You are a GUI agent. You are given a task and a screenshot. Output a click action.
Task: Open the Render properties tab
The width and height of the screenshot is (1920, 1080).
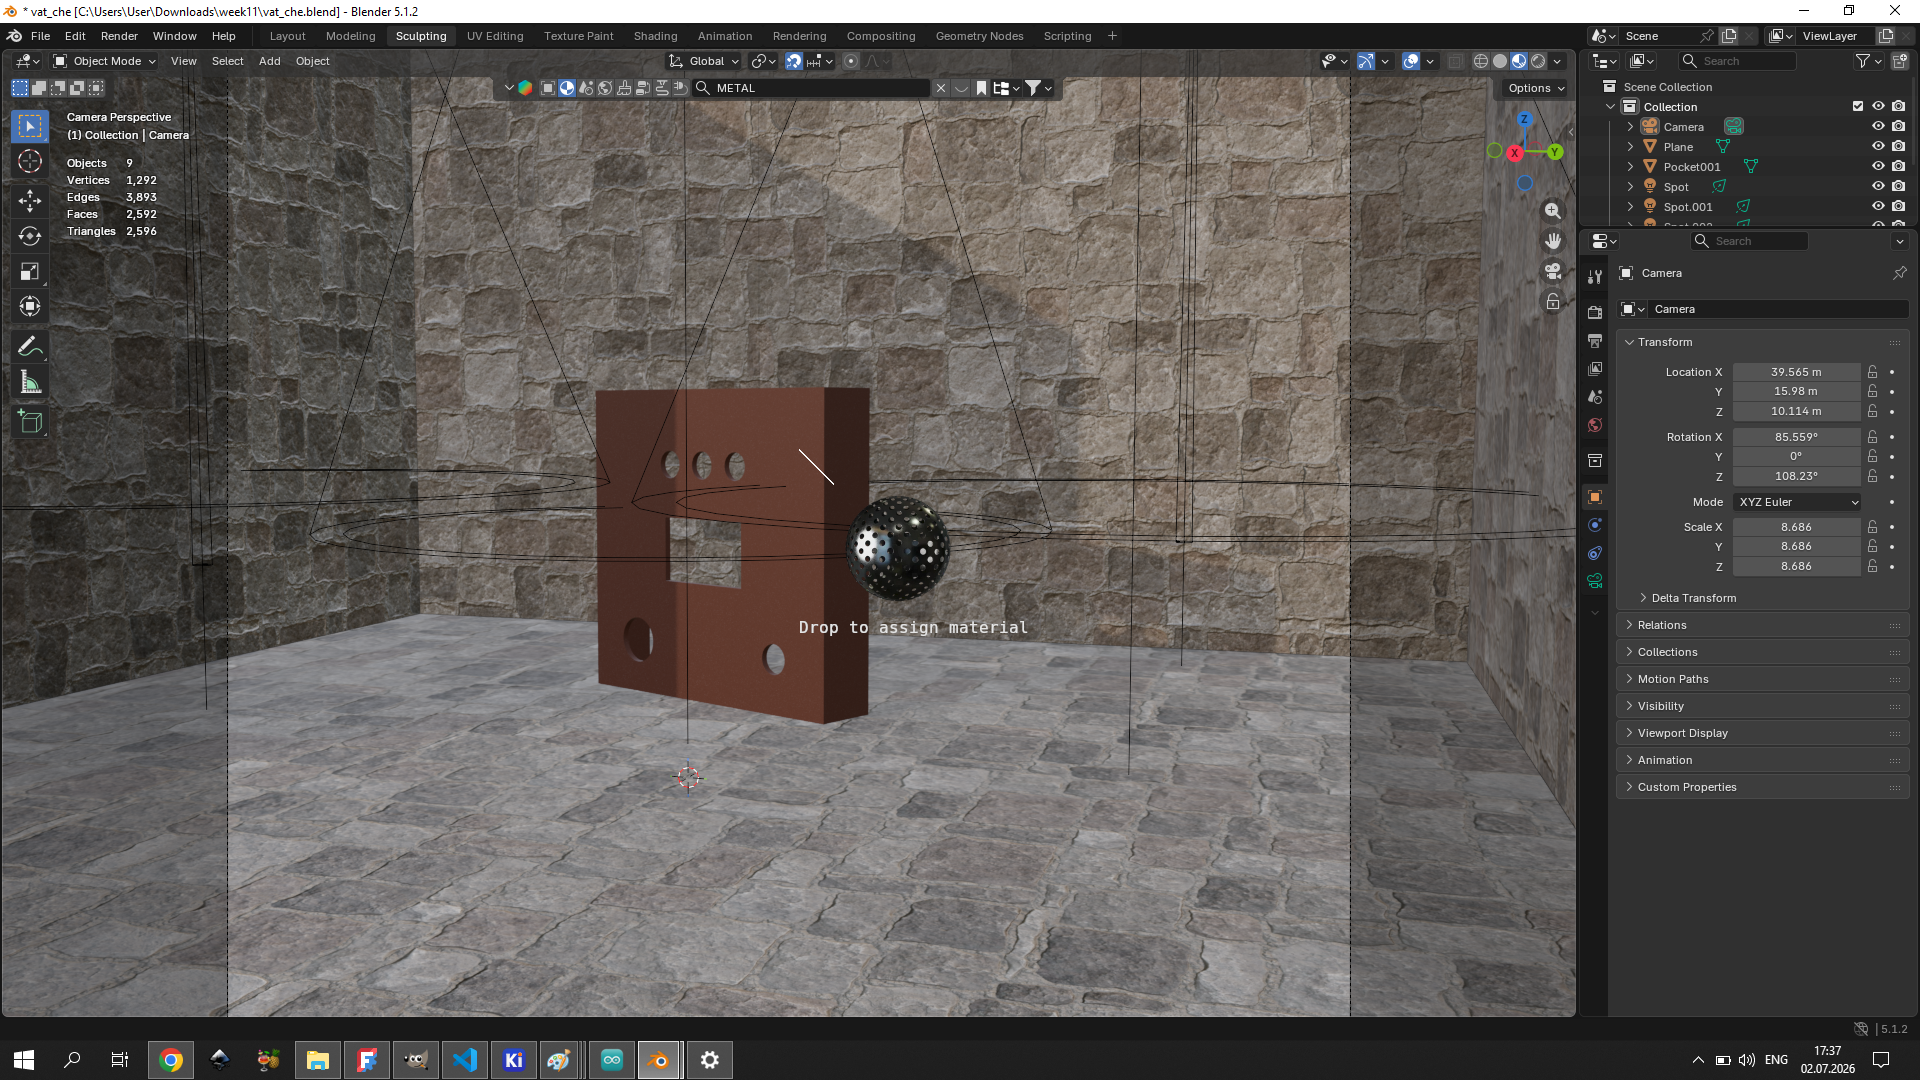point(1595,313)
